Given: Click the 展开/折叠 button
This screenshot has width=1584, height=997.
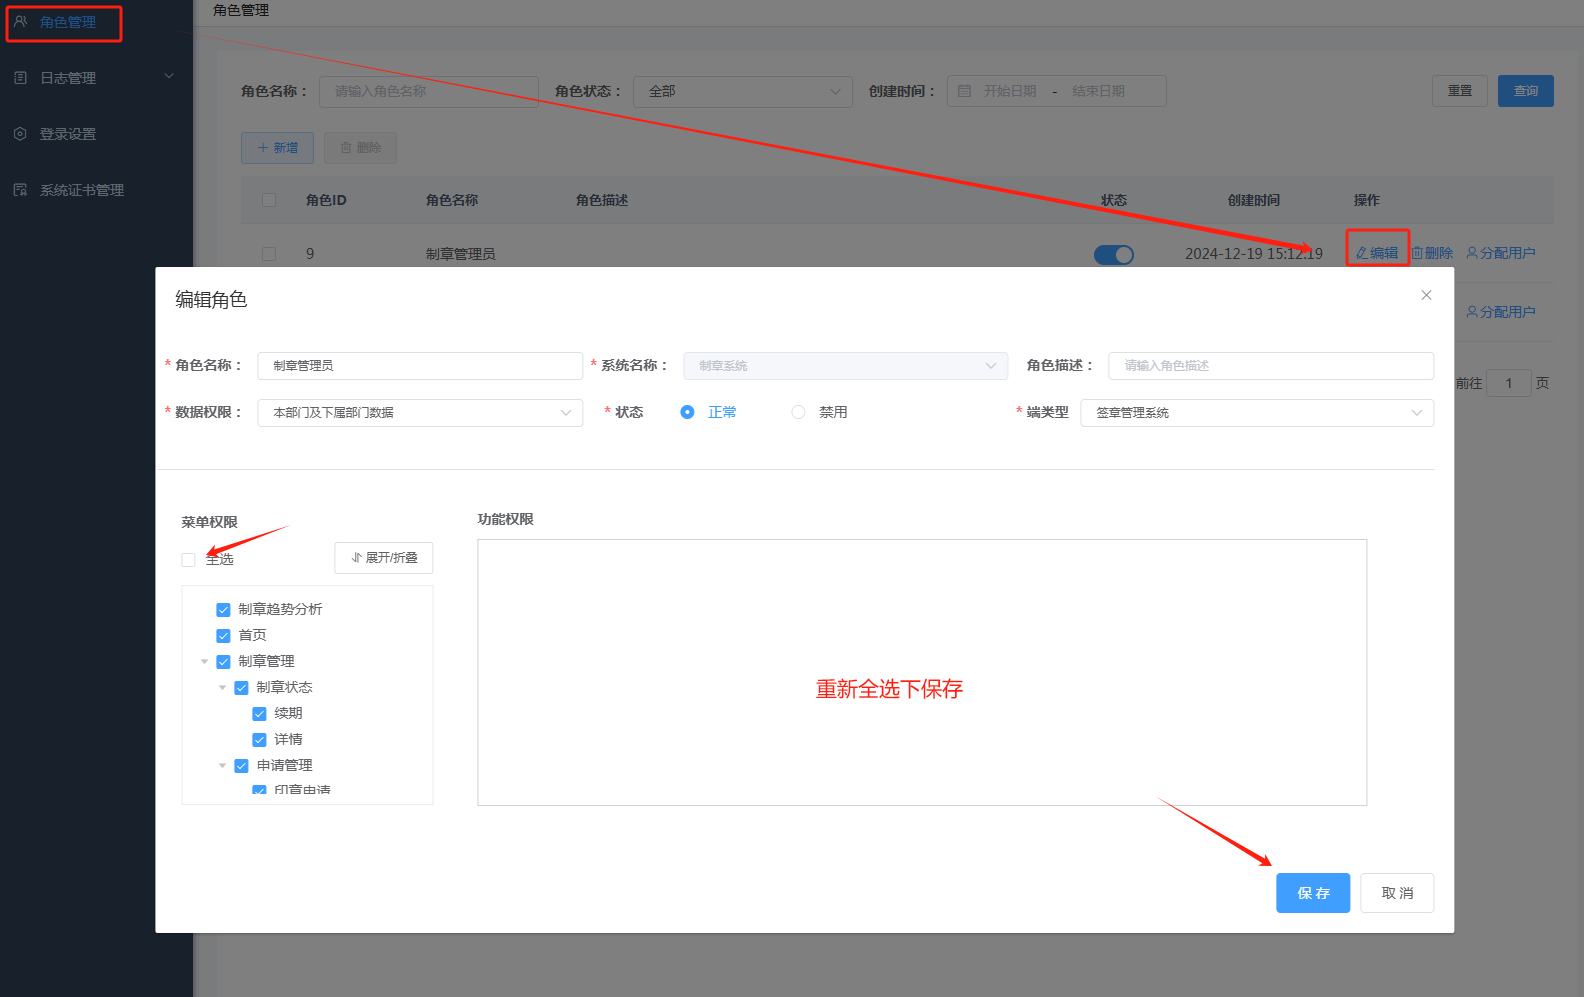Looking at the screenshot, I should (x=384, y=558).
